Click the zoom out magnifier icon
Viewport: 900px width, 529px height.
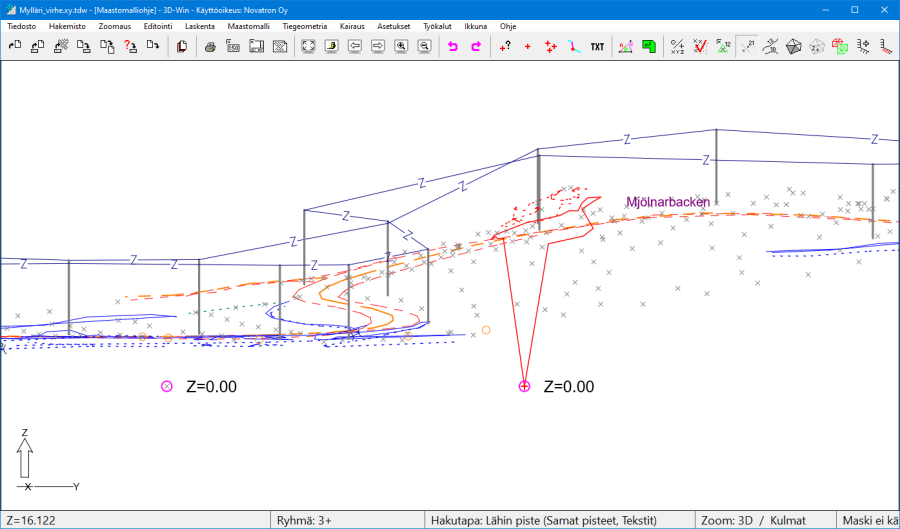click(x=424, y=46)
